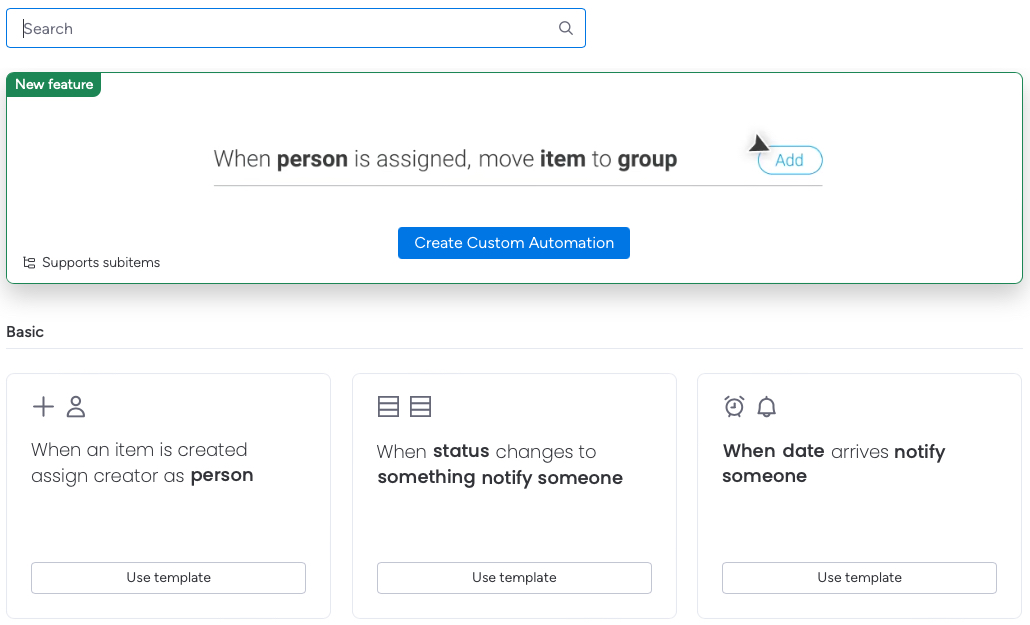
Task: Click the Create Custom Automation button
Action: [513, 242]
